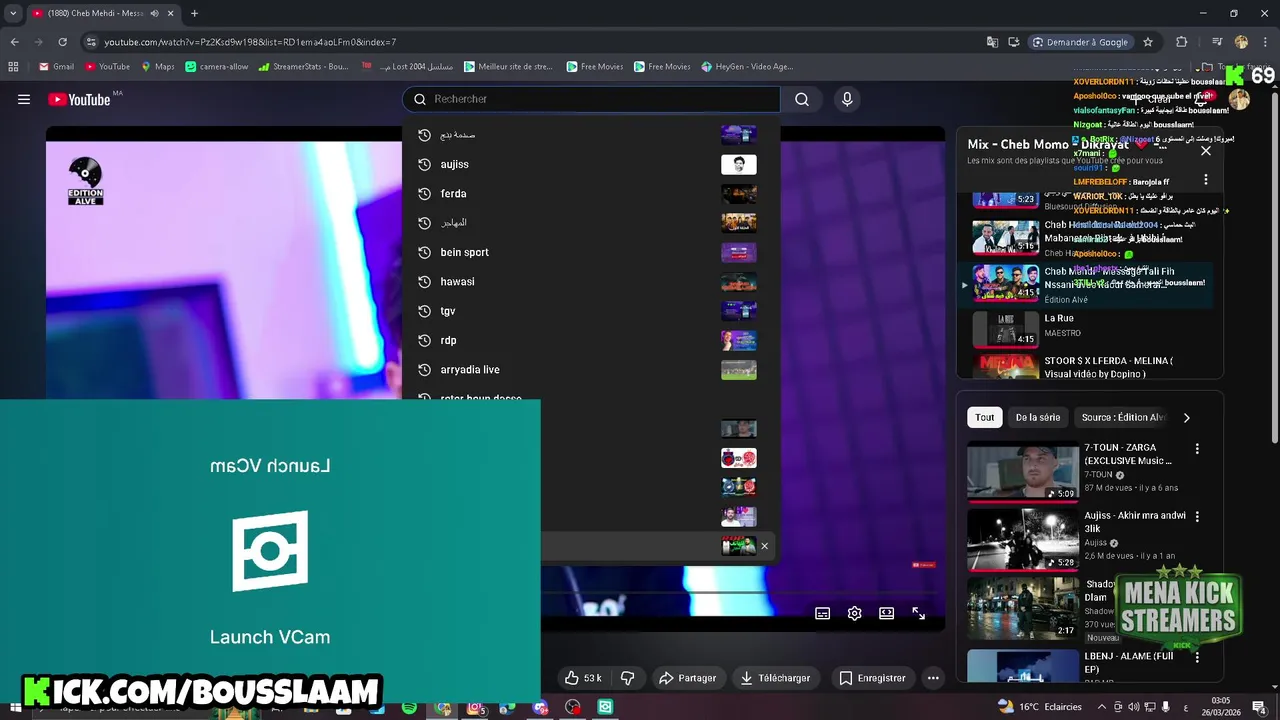Play 'STOOR $ X LFERDA - MELINA' playlist item
This screenshot has width=1280, height=720.
click(x=1090, y=366)
